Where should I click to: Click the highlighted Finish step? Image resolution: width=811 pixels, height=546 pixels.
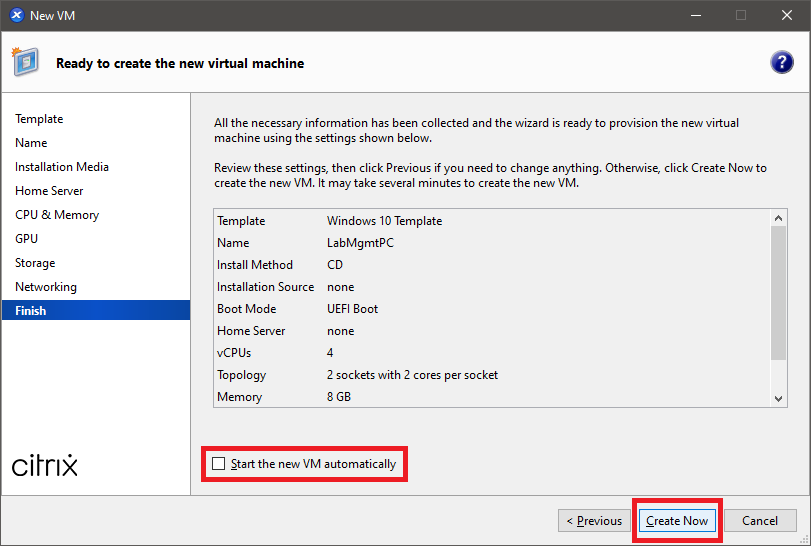coord(31,311)
